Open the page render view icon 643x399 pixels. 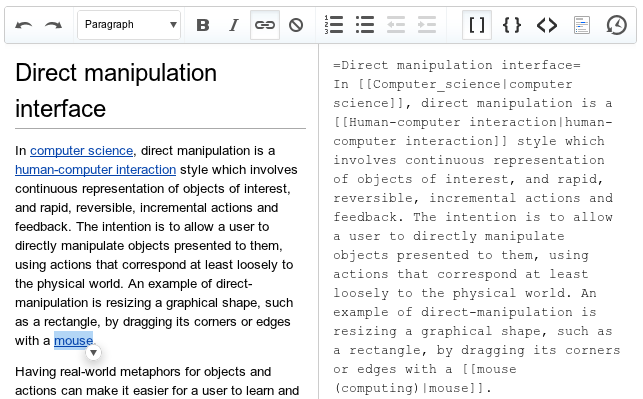point(581,25)
